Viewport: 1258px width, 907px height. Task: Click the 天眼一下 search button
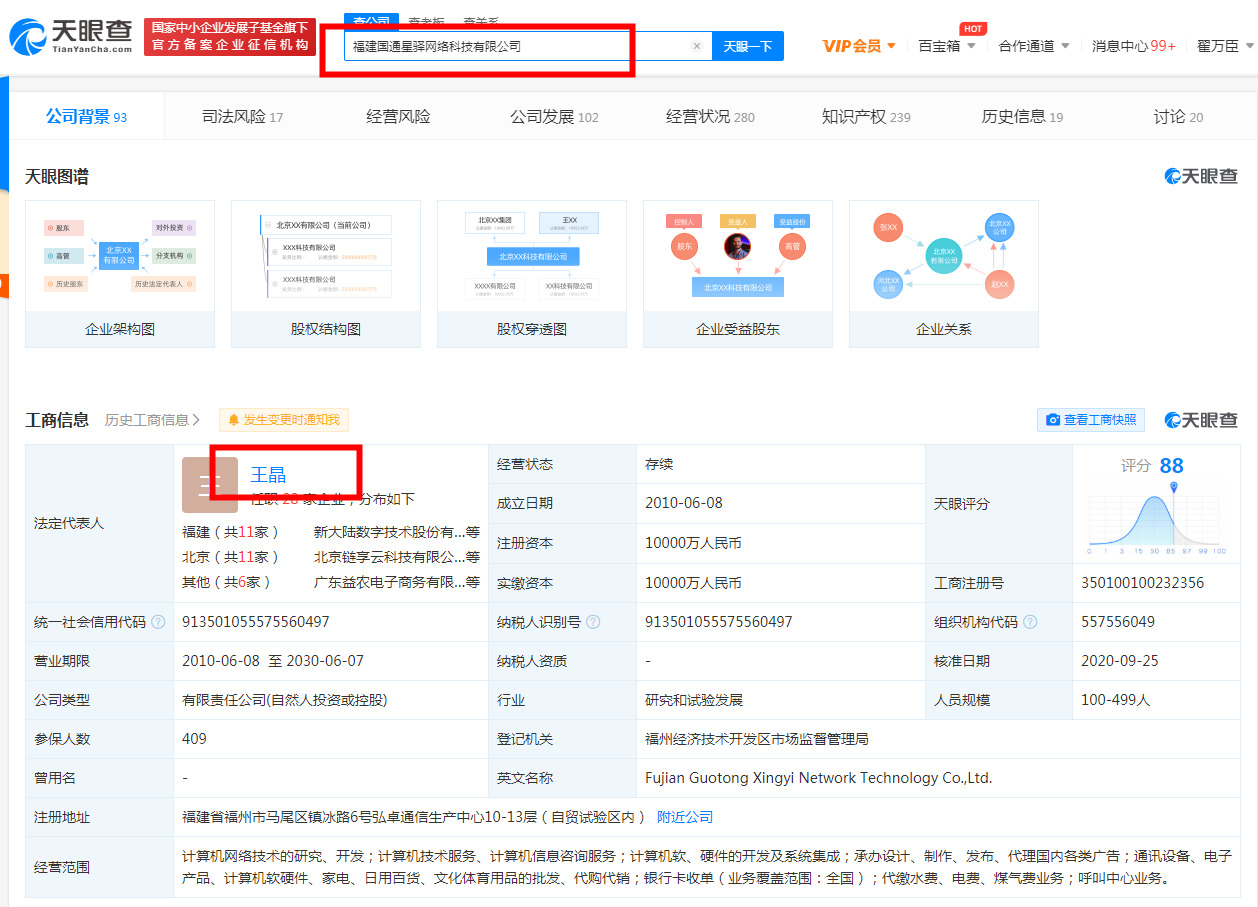click(748, 46)
